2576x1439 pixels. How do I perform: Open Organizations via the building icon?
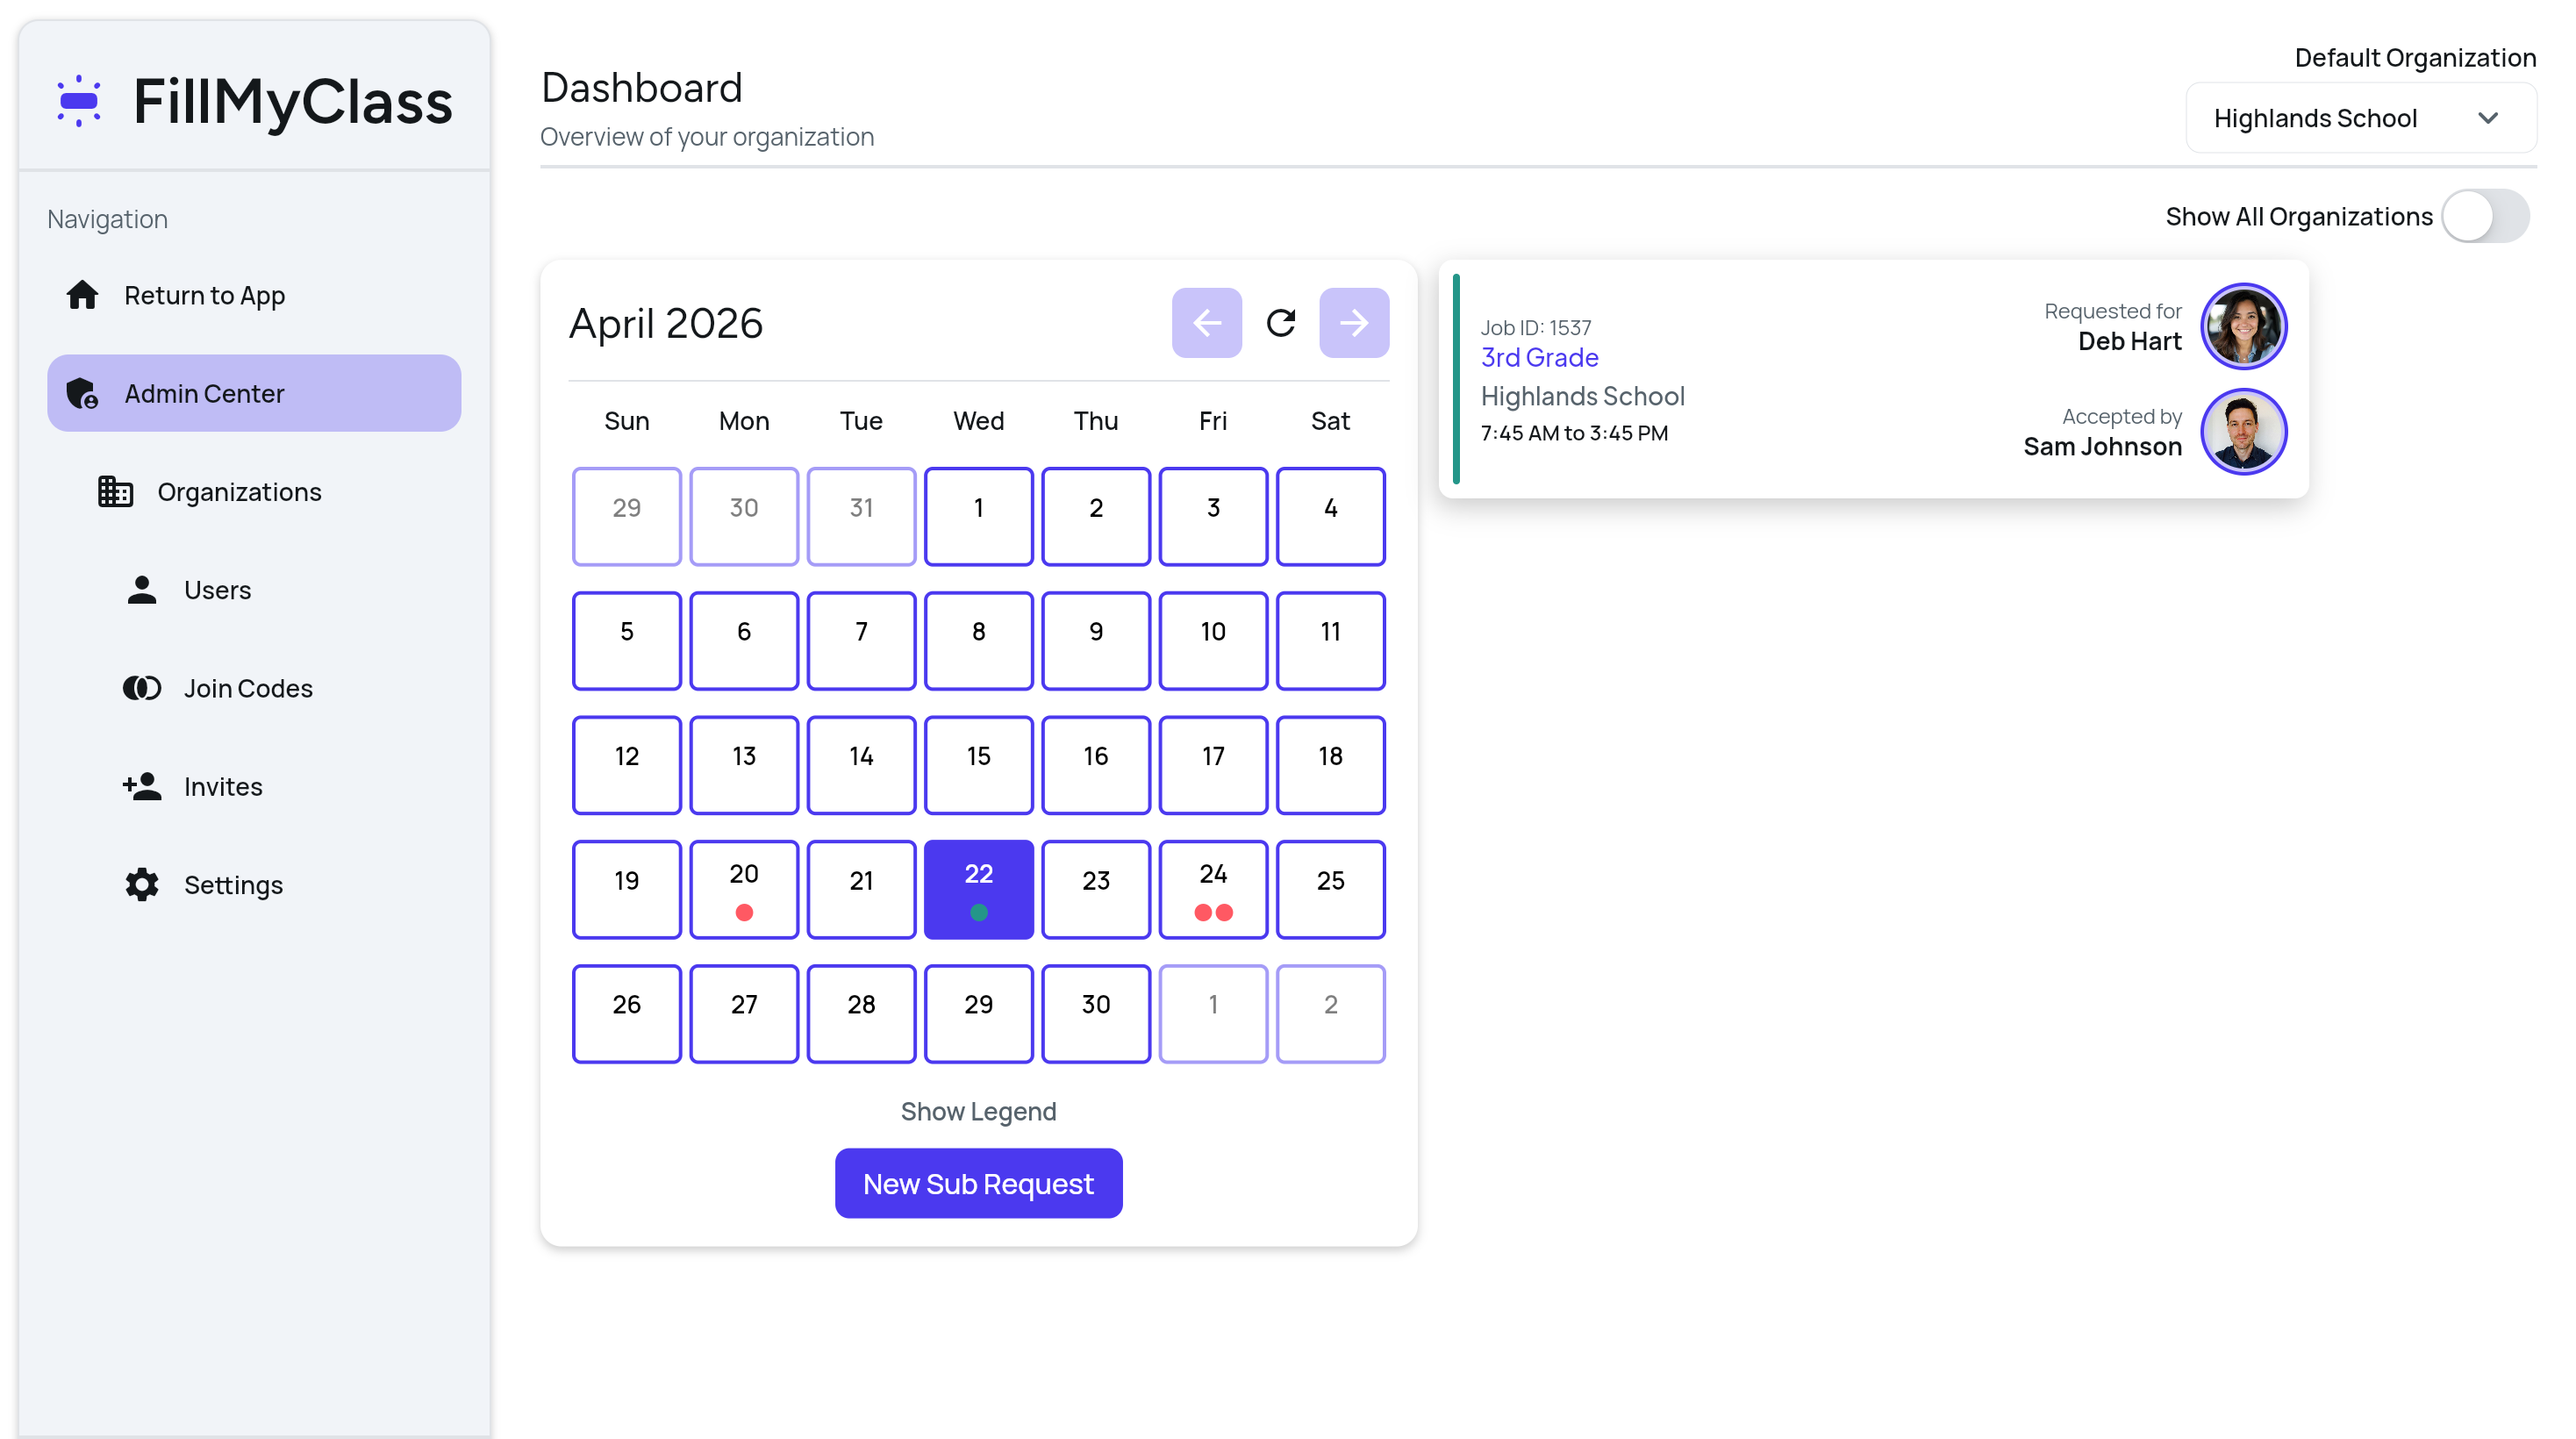[x=114, y=491]
